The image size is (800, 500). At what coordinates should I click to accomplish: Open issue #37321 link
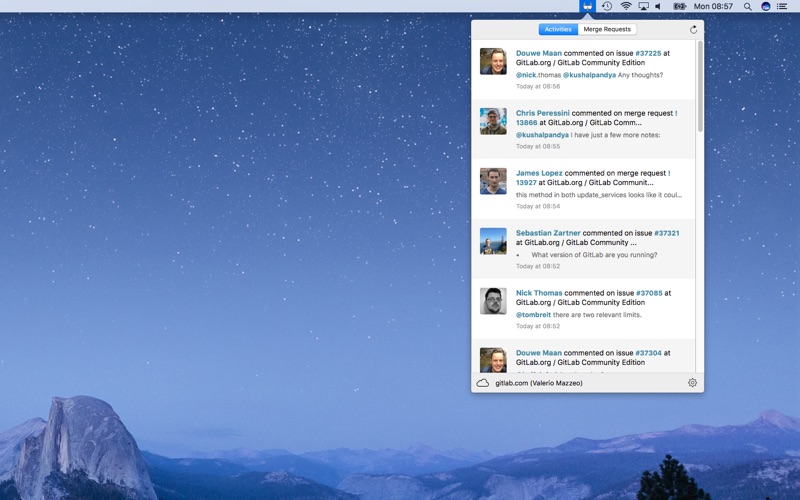(x=666, y=233)
